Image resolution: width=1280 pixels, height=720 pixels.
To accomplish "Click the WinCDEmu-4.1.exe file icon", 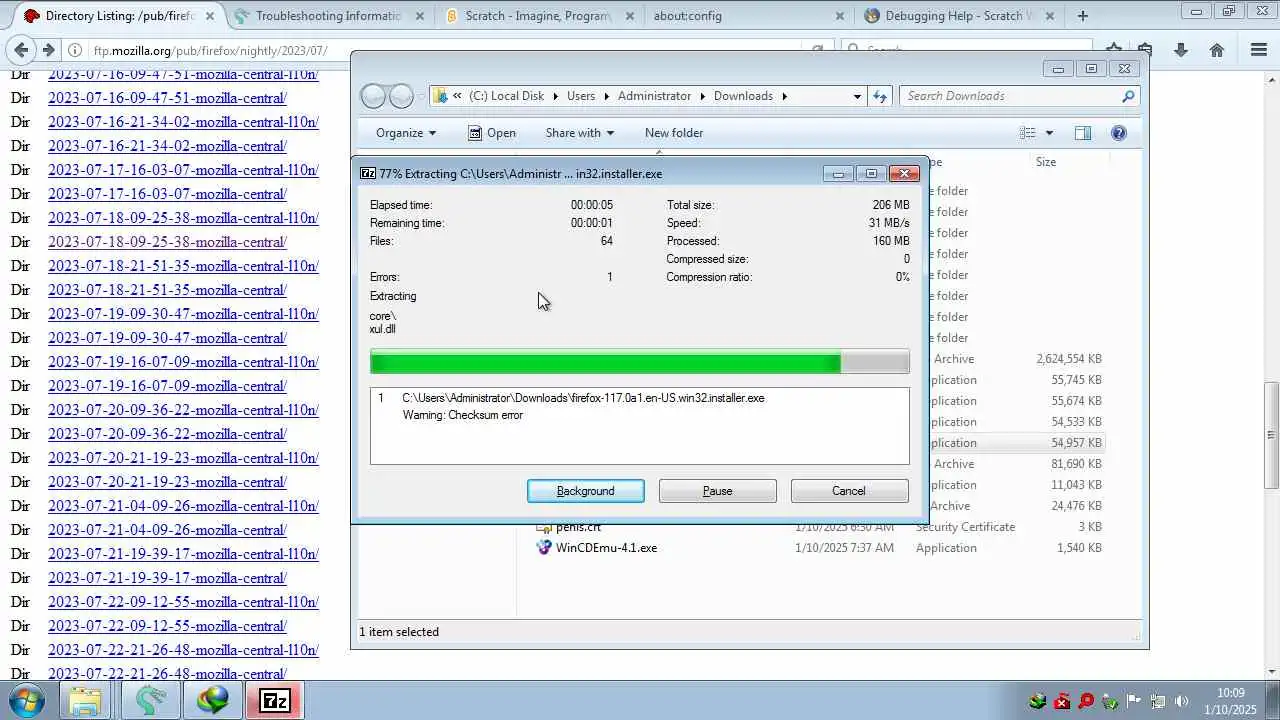I will 544,547.
